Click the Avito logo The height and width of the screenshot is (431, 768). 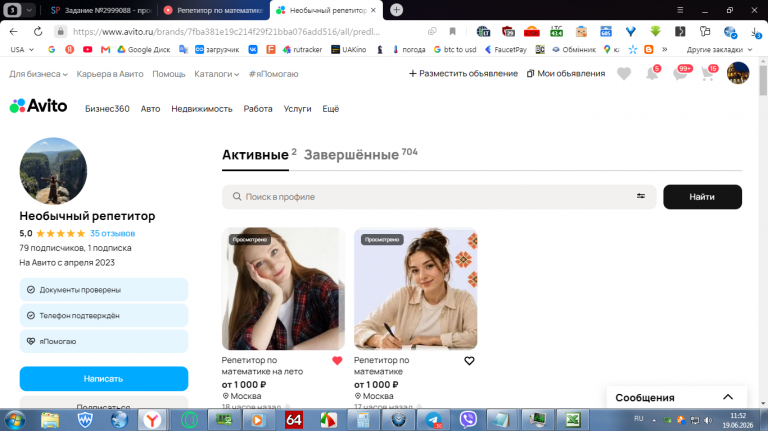(x=38, y=106)
